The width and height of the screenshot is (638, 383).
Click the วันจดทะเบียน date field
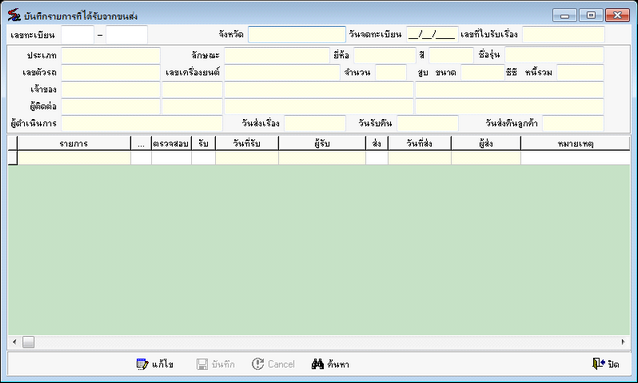(432, 35)
